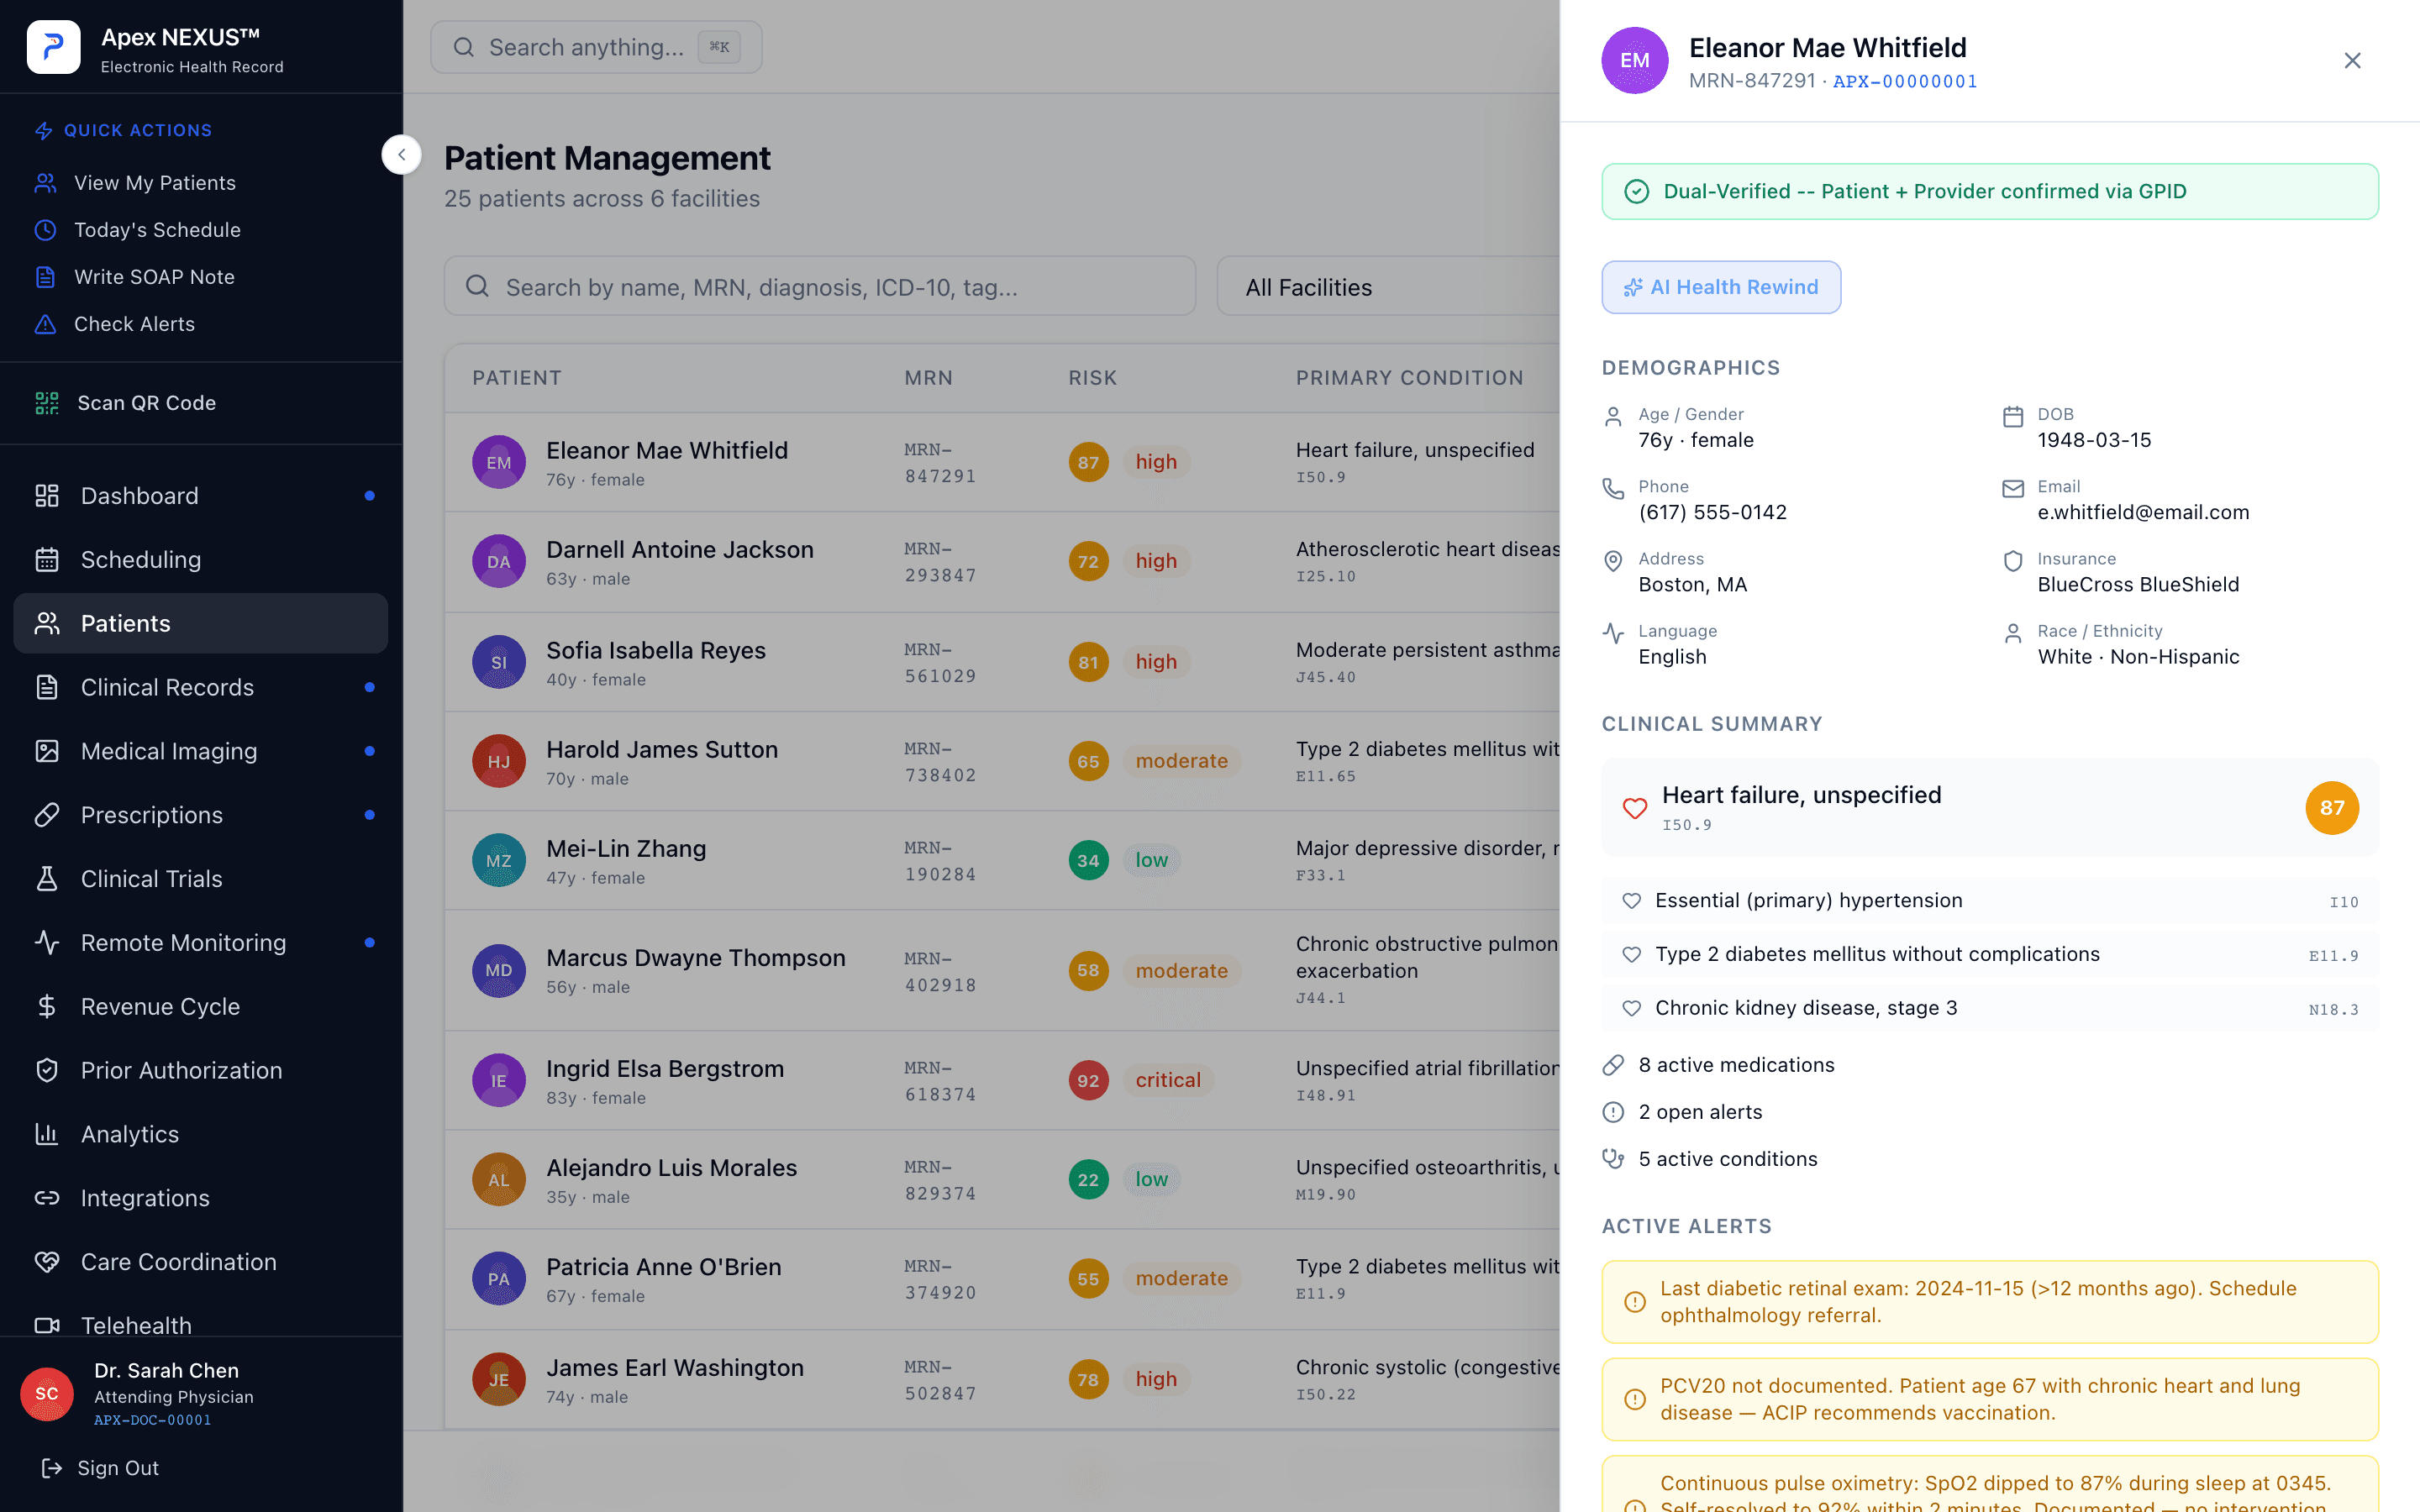Screen dimensions: 2420x1512
Task: Select Harold James Sutton patient row
Action: [1002, 761]
